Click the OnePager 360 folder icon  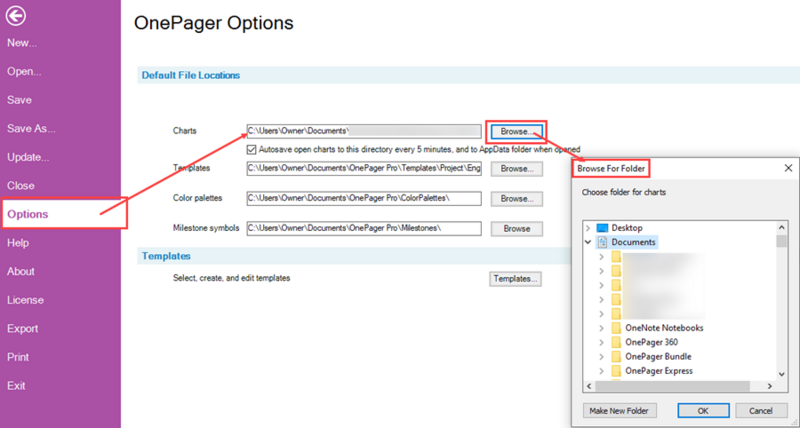coord(616,342)
